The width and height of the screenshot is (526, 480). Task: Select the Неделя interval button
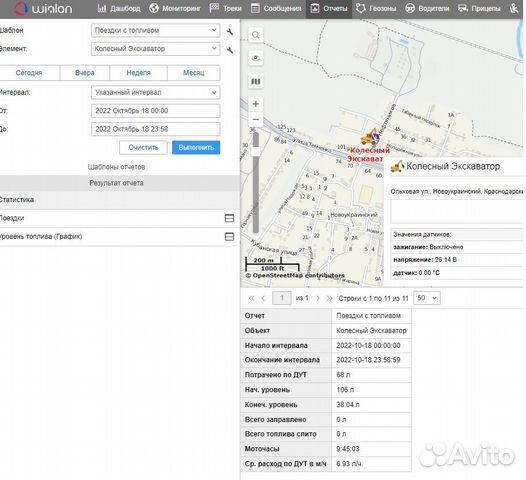point(138,73)
